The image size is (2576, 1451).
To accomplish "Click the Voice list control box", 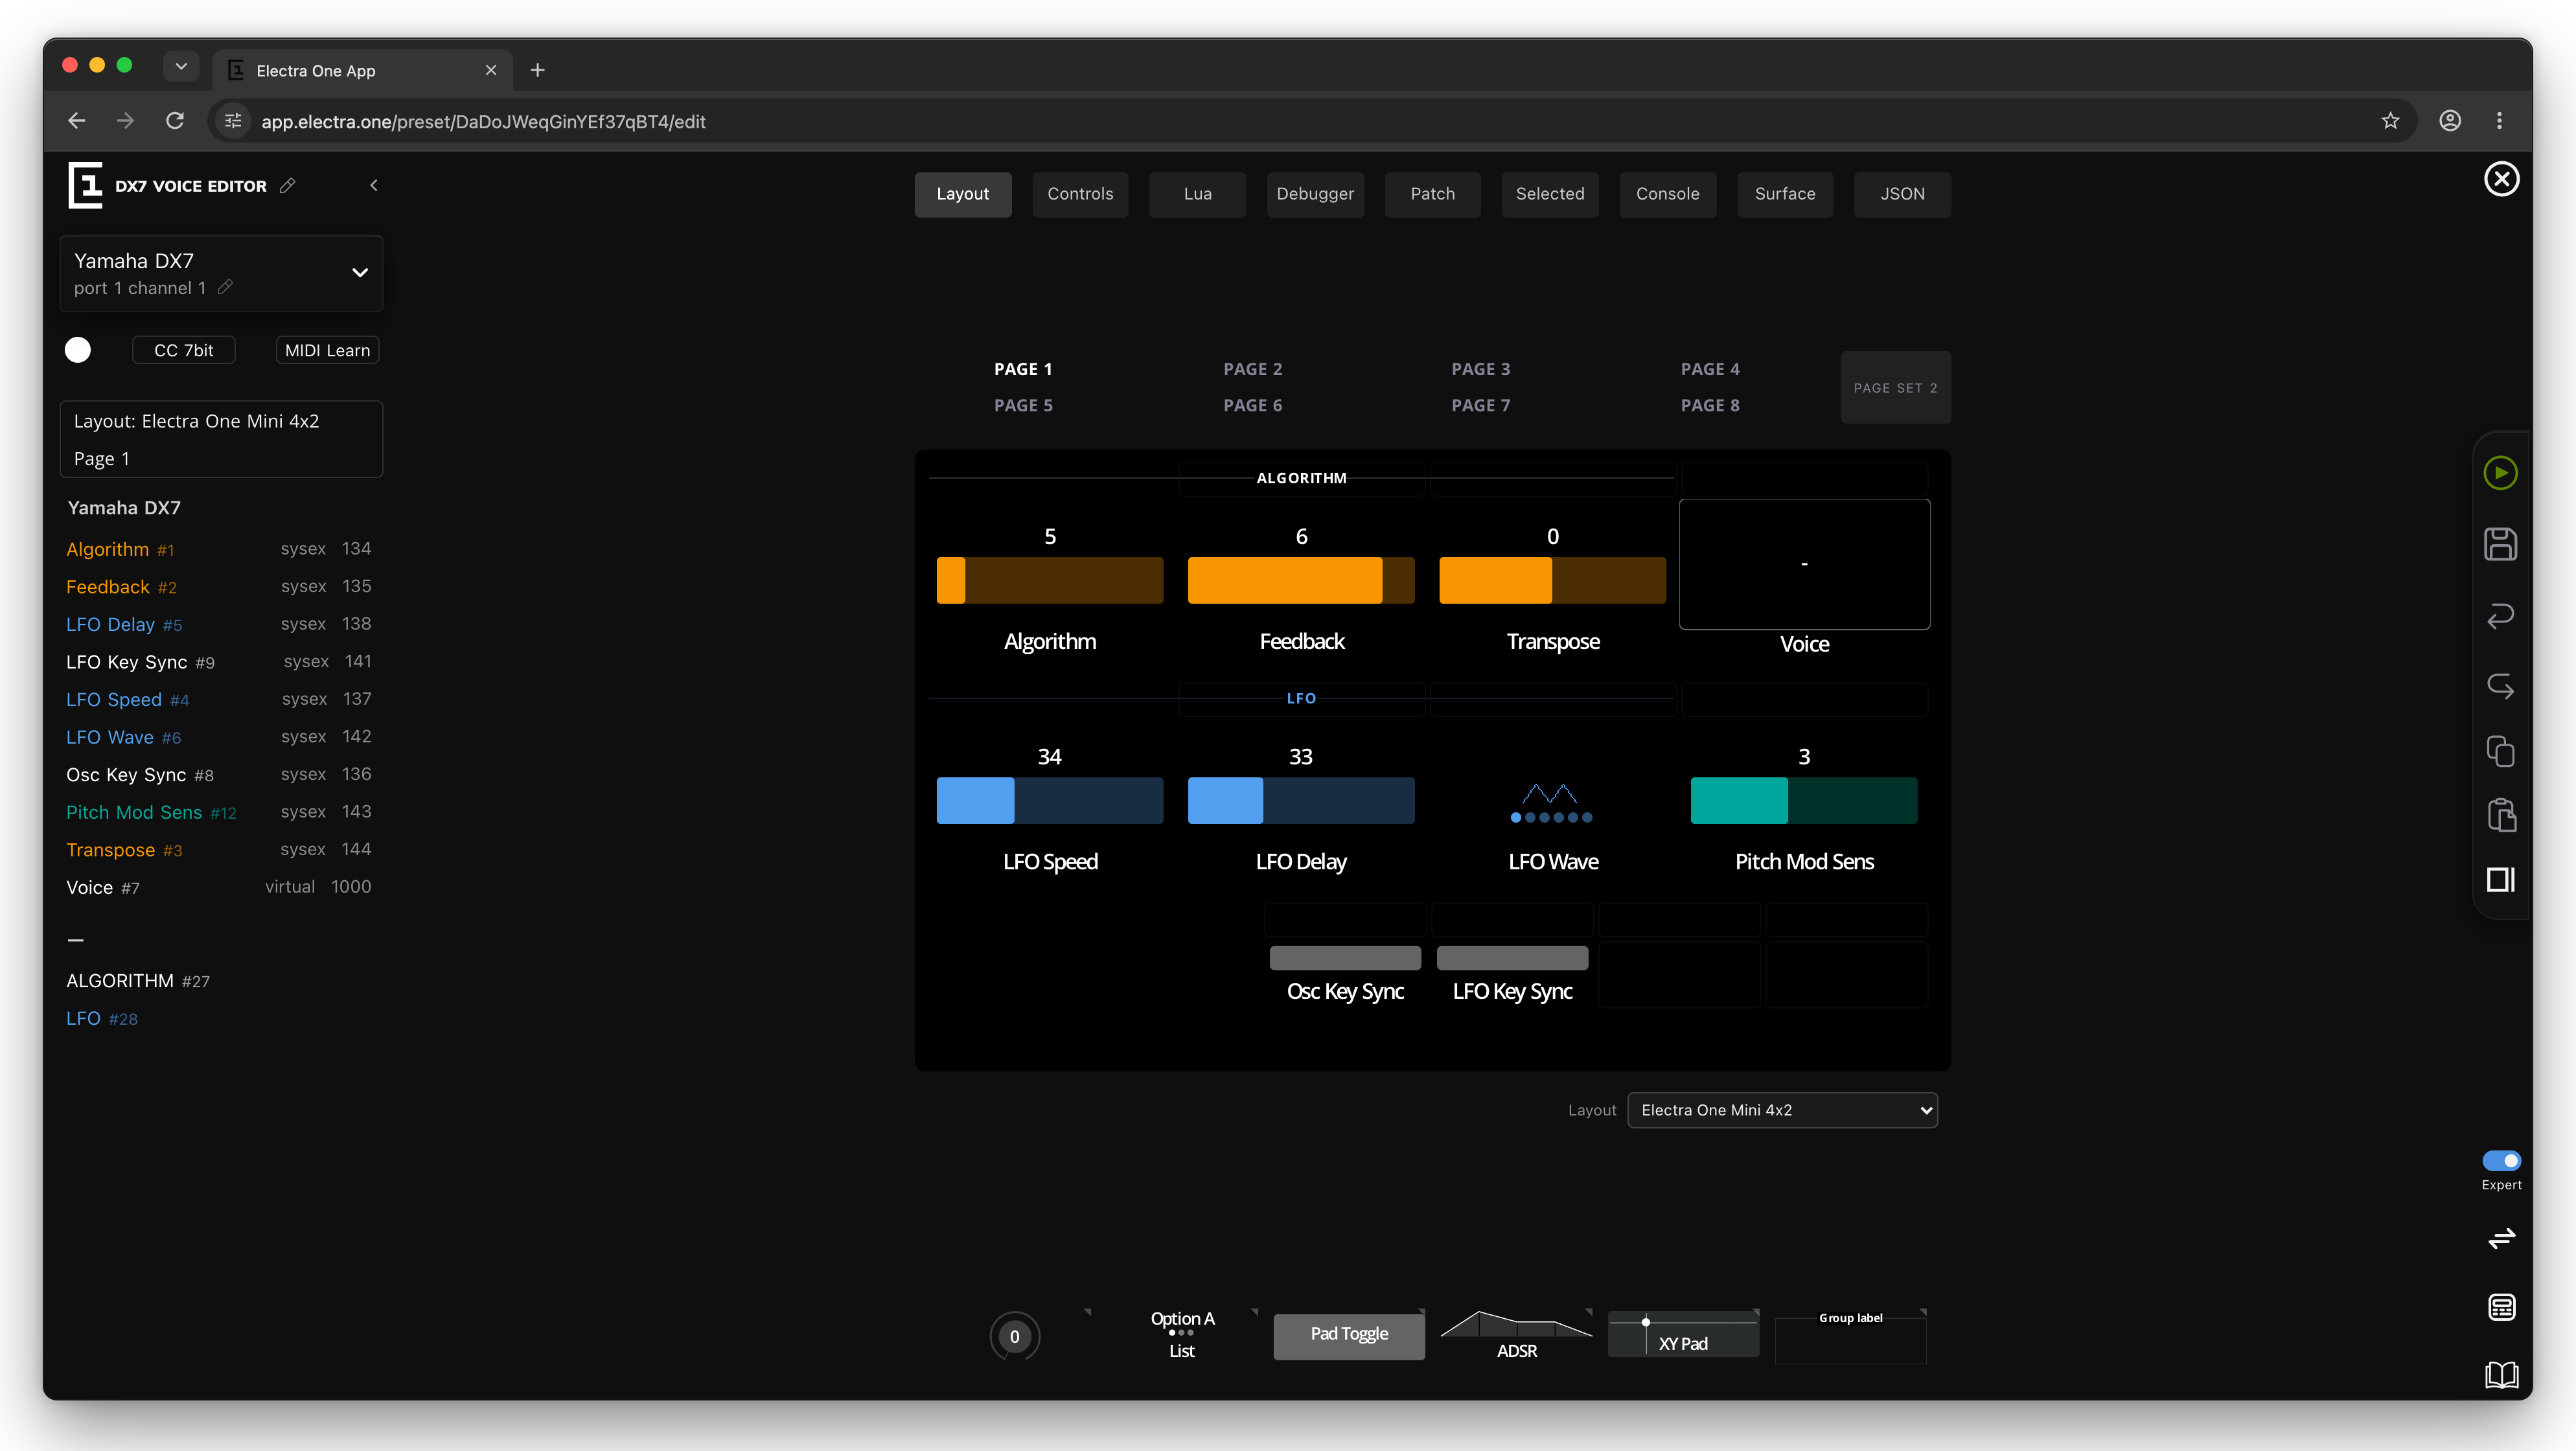I will coord(1804,564).
